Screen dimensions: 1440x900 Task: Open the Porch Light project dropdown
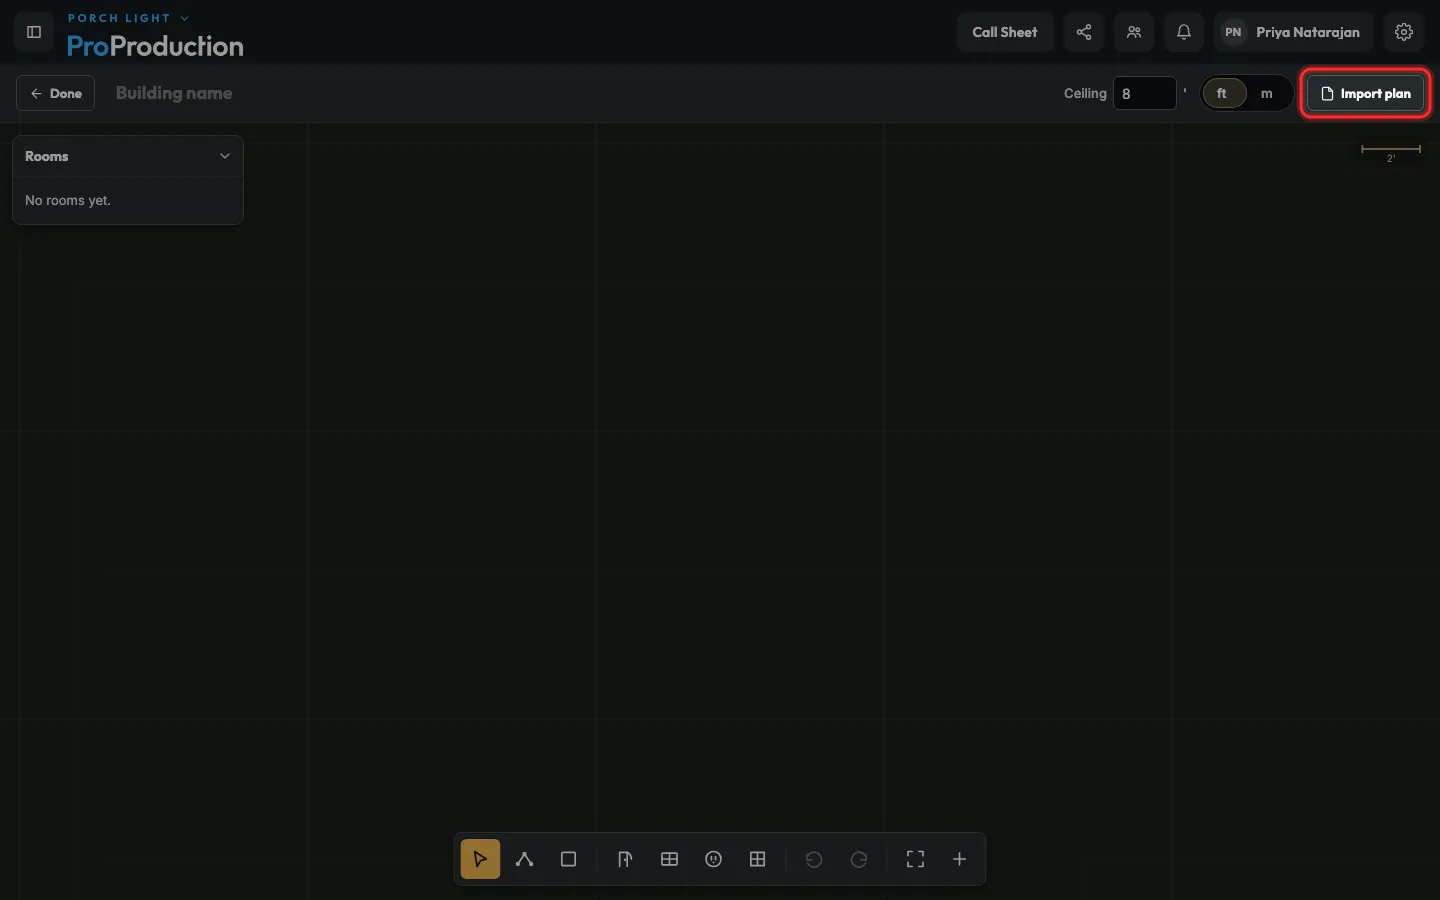tap(128, 18)
